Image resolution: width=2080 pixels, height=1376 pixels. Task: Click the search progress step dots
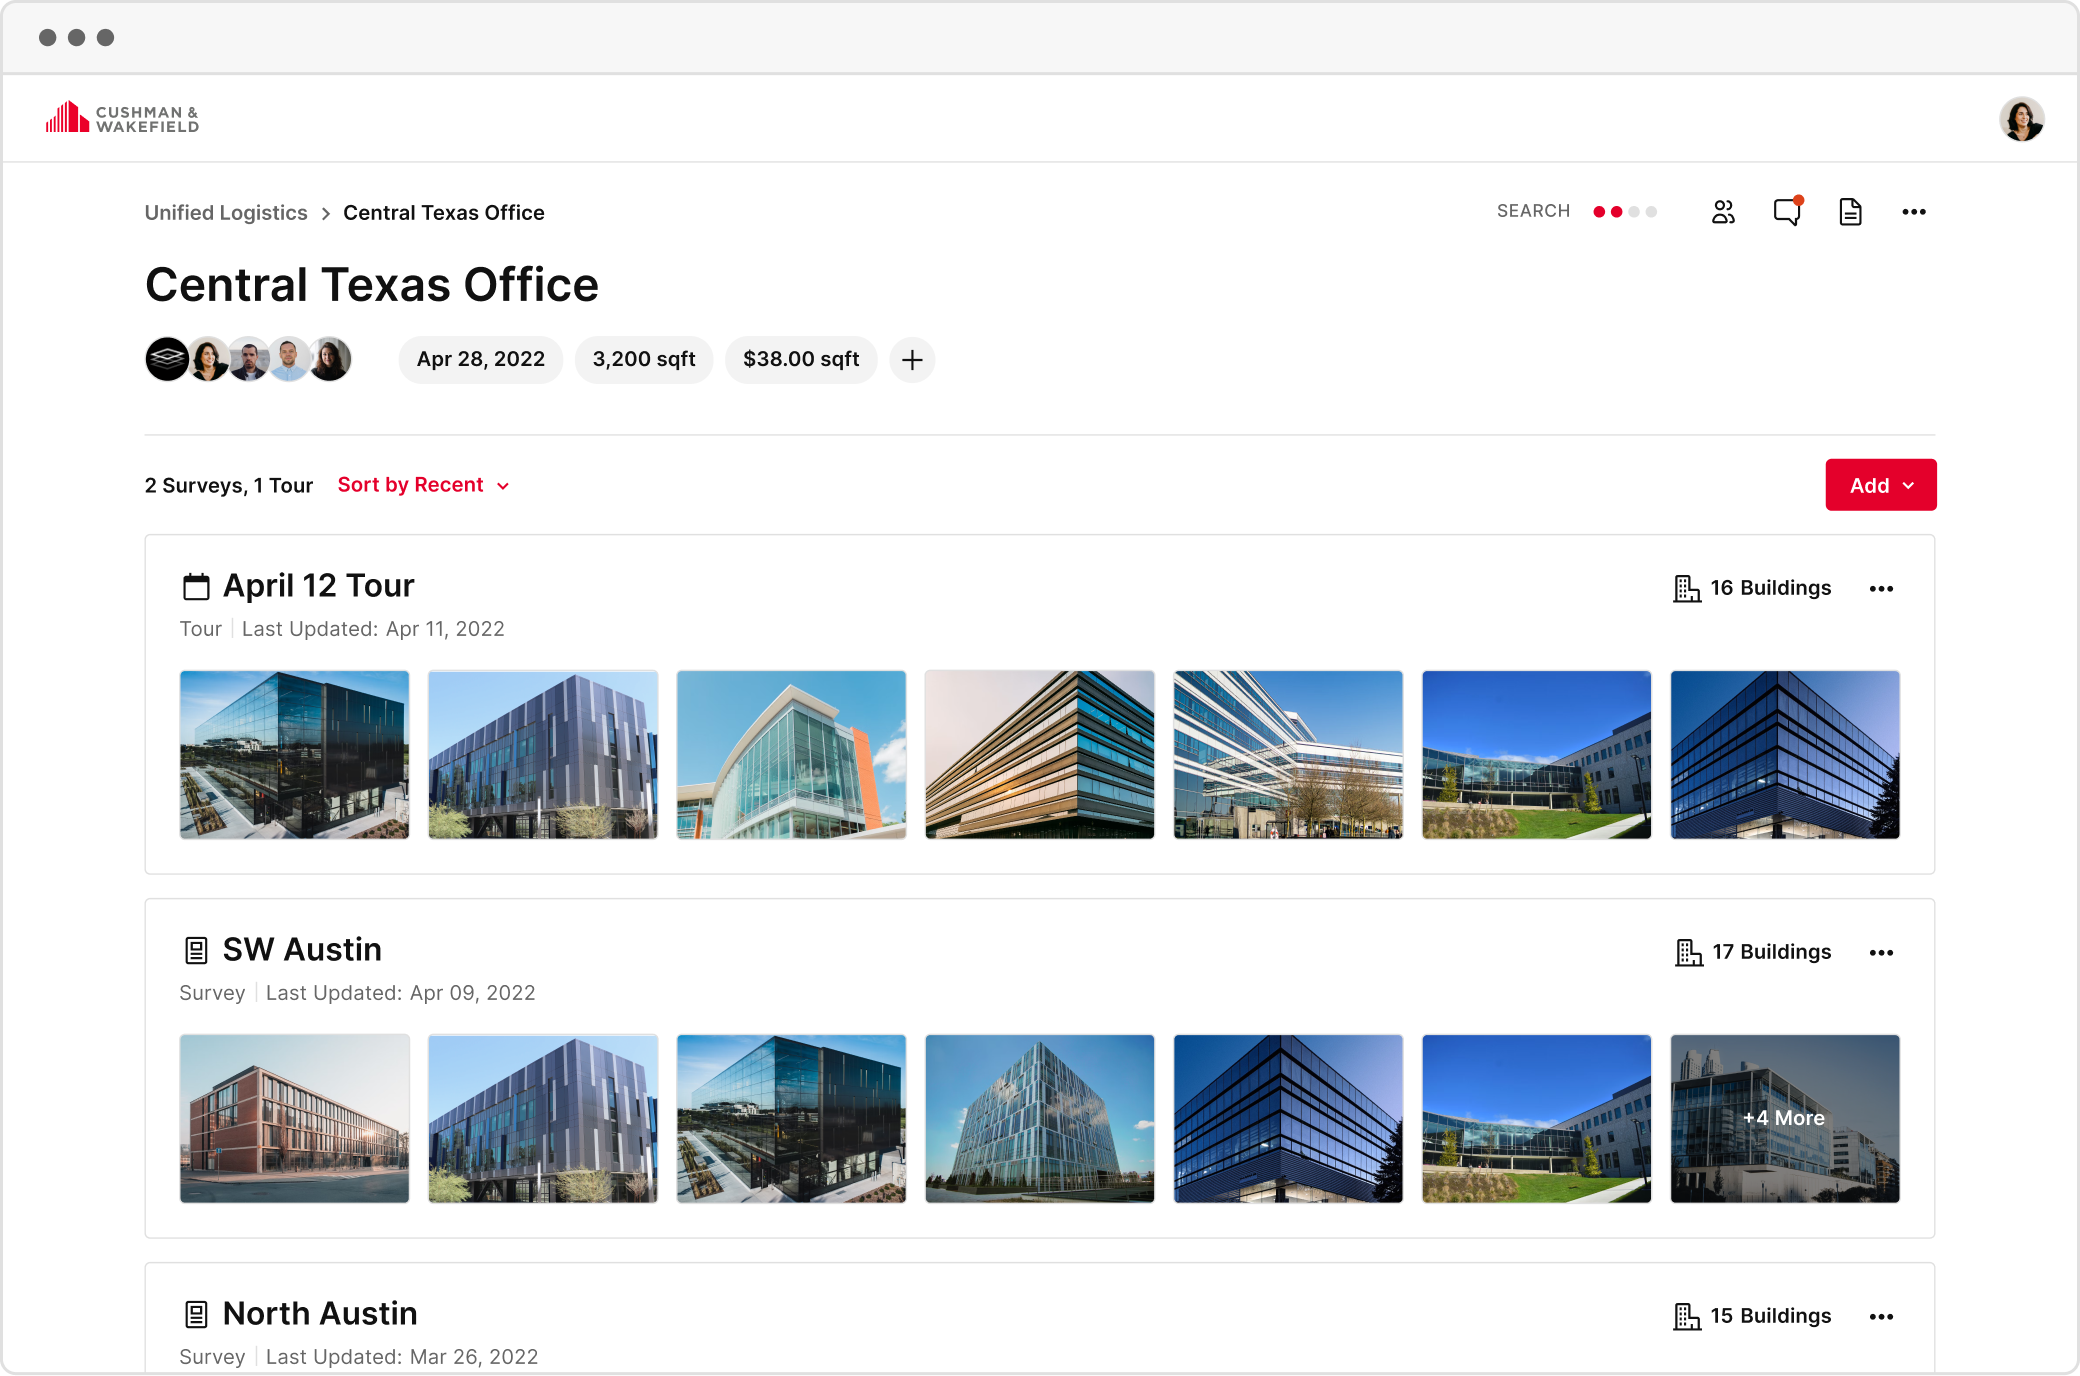point(1624,212)
